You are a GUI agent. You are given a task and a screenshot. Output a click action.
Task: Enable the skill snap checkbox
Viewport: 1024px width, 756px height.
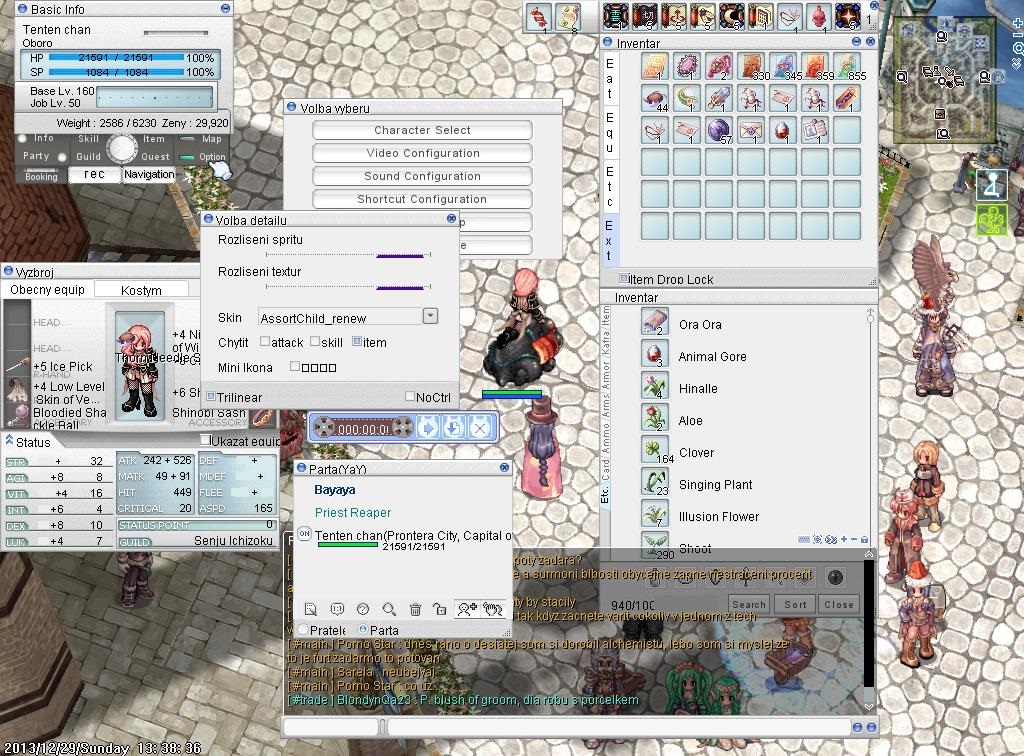(x=315, y=341)
